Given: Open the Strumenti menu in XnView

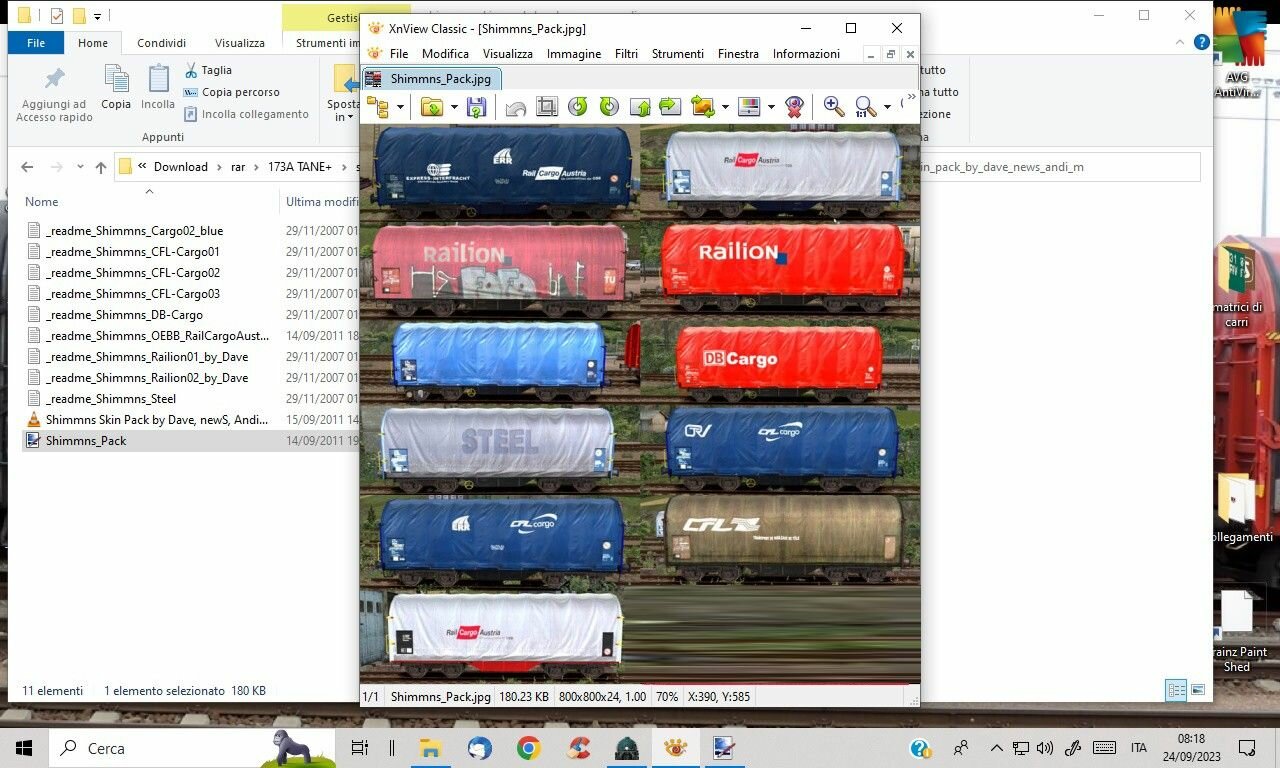Looking at the screenshot, I should click(678, 54).
